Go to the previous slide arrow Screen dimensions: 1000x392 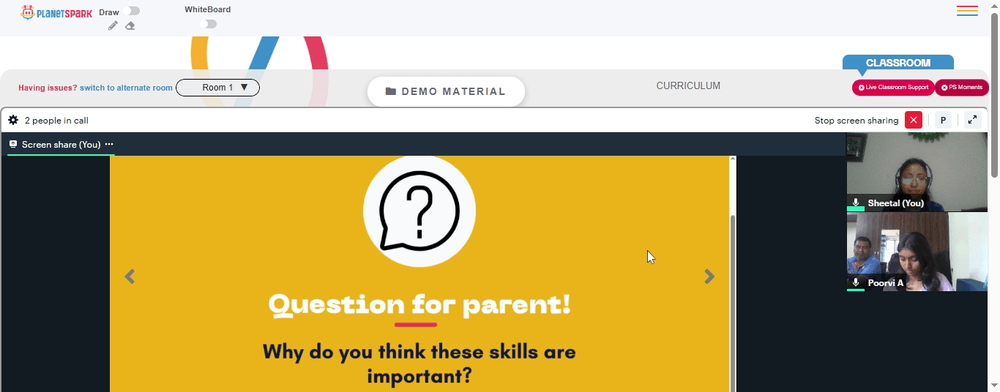[129, 276]
